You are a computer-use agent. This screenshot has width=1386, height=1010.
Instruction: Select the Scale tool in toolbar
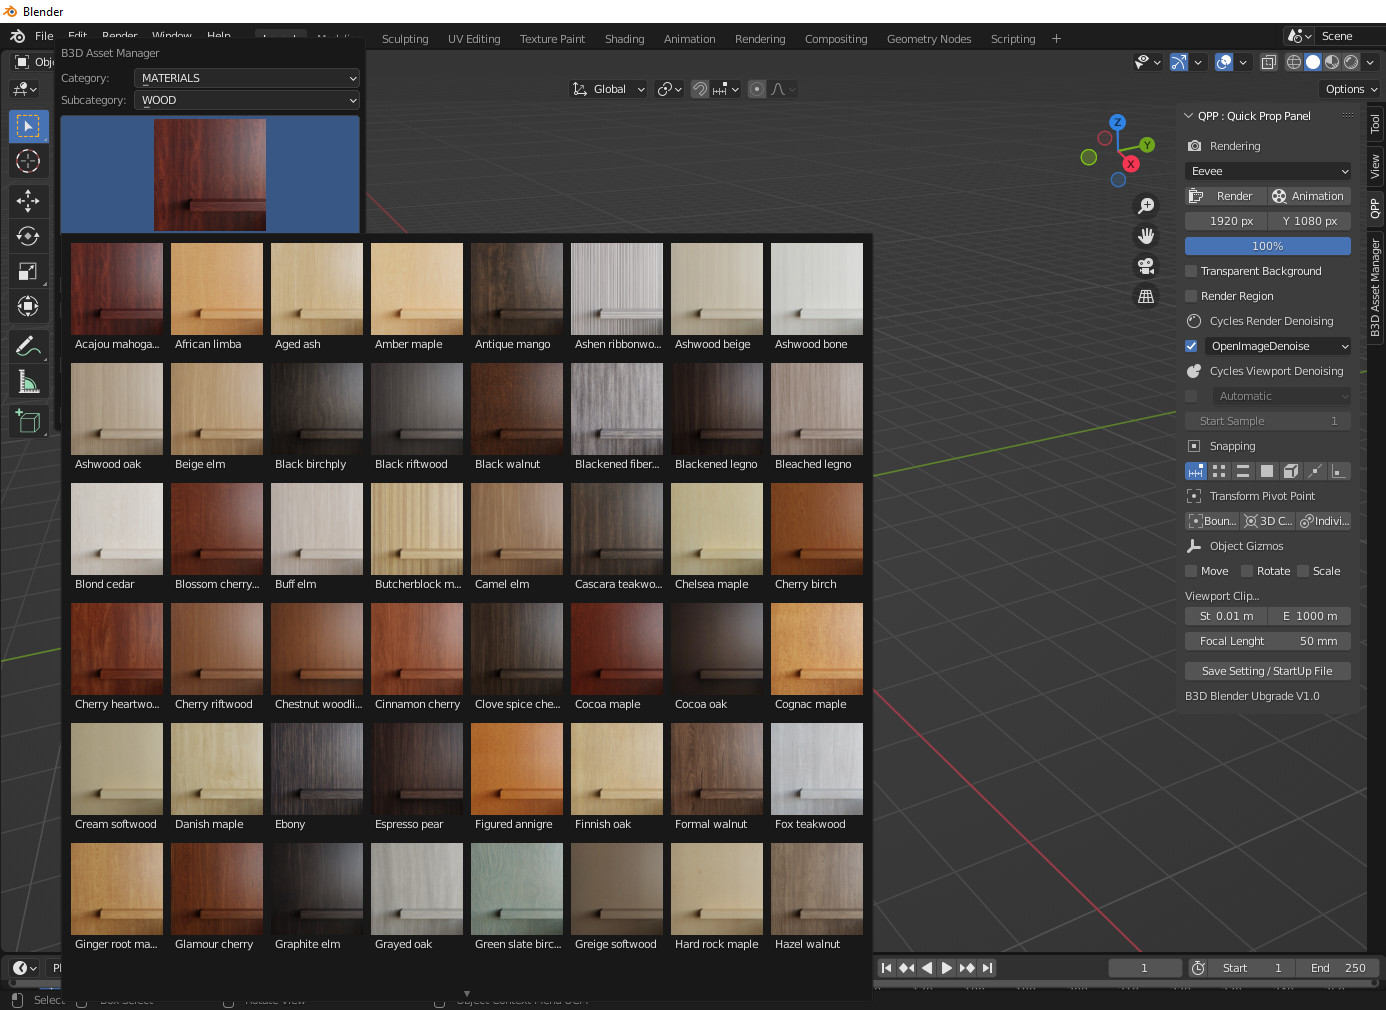pos(28,271)
